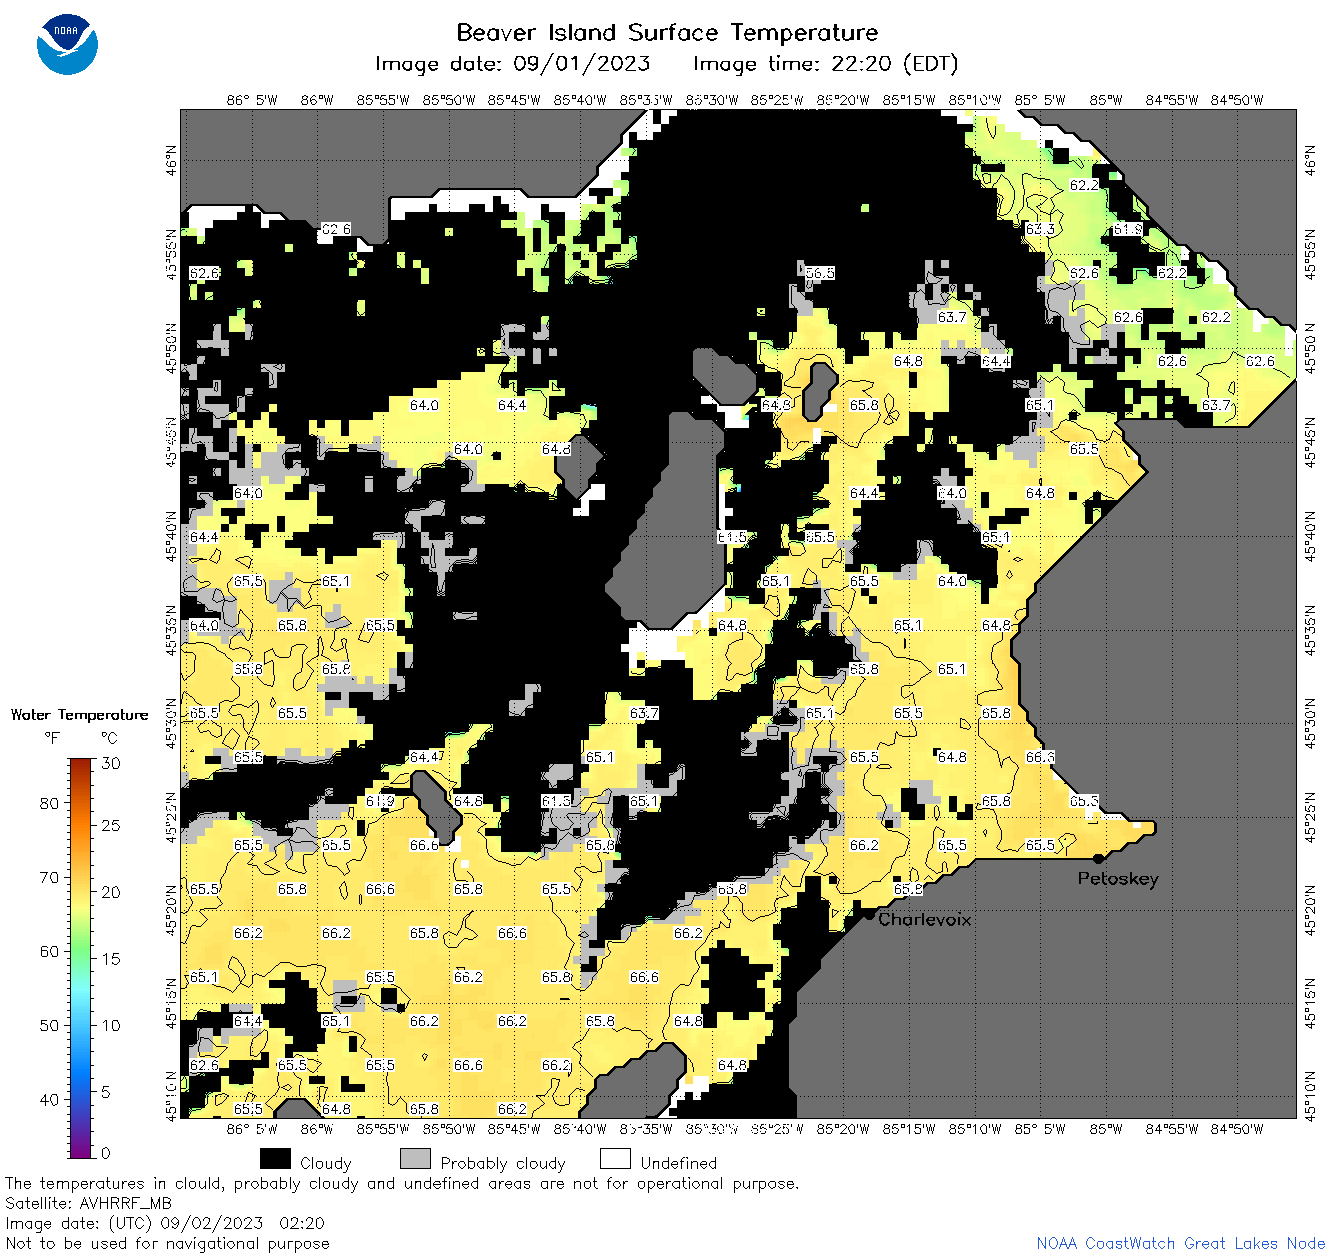Click the 40 Fahrenheit tick label

(x=49, y=1099)
